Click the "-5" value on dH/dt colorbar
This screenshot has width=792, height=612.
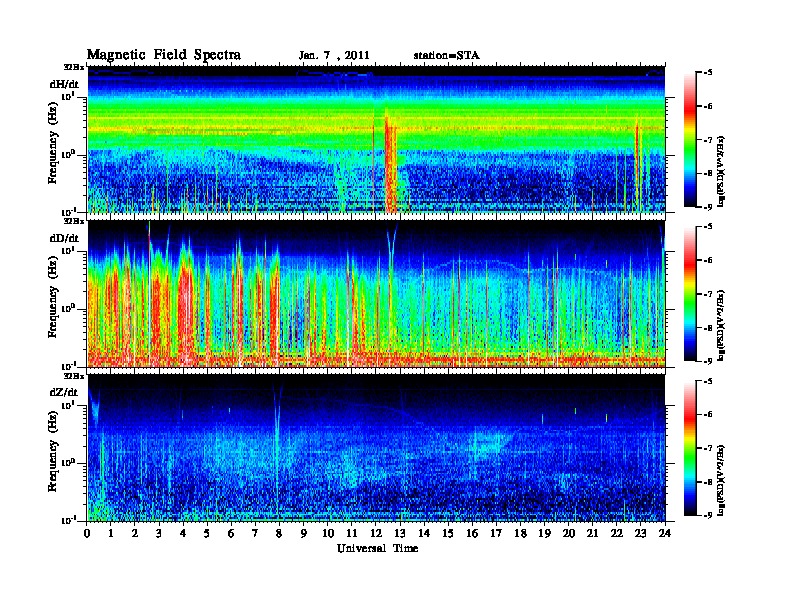tap(707, 73)
